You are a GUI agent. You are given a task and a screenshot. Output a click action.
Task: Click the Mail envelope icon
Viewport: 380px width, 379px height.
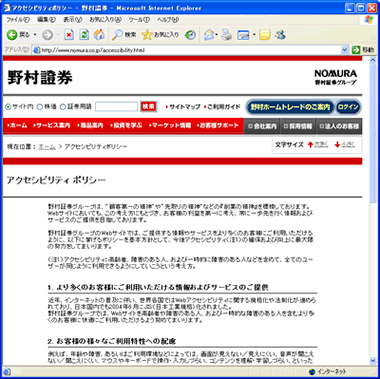[x=209, y=35]
